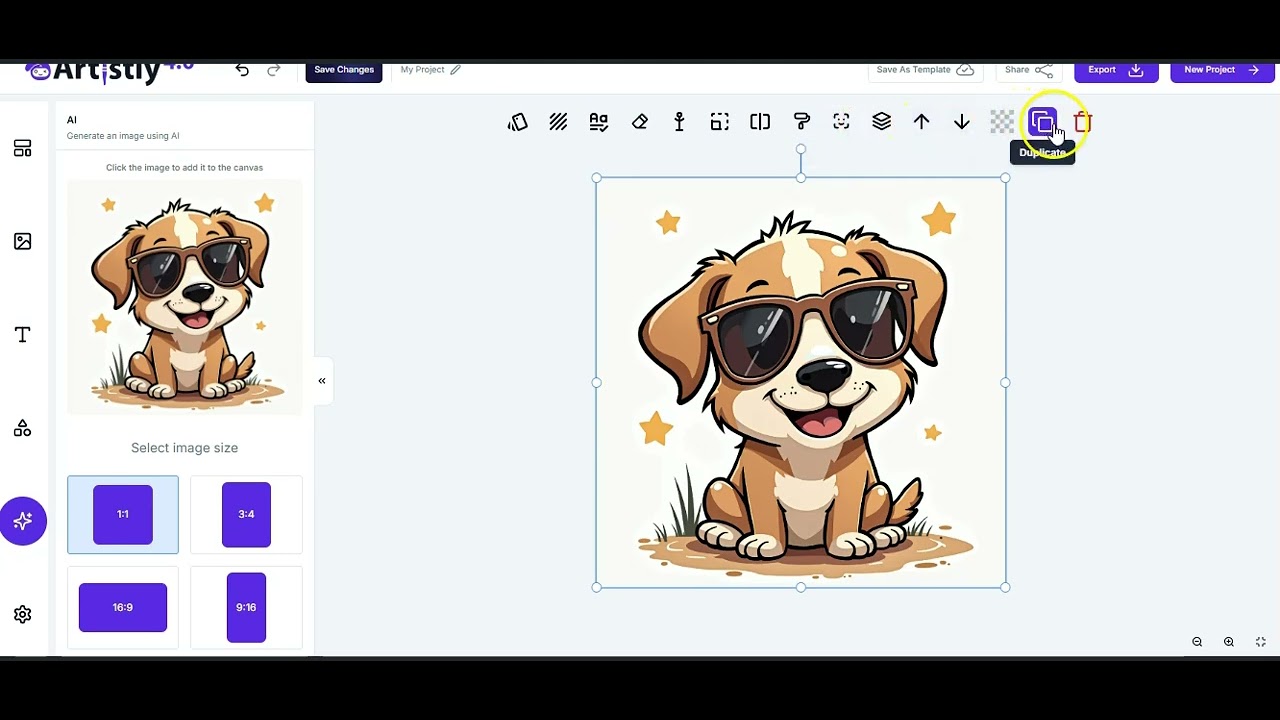1280x720 pixels.
Task: Click the text-check 'Ag' icon
Action: (x=599, y=122)
